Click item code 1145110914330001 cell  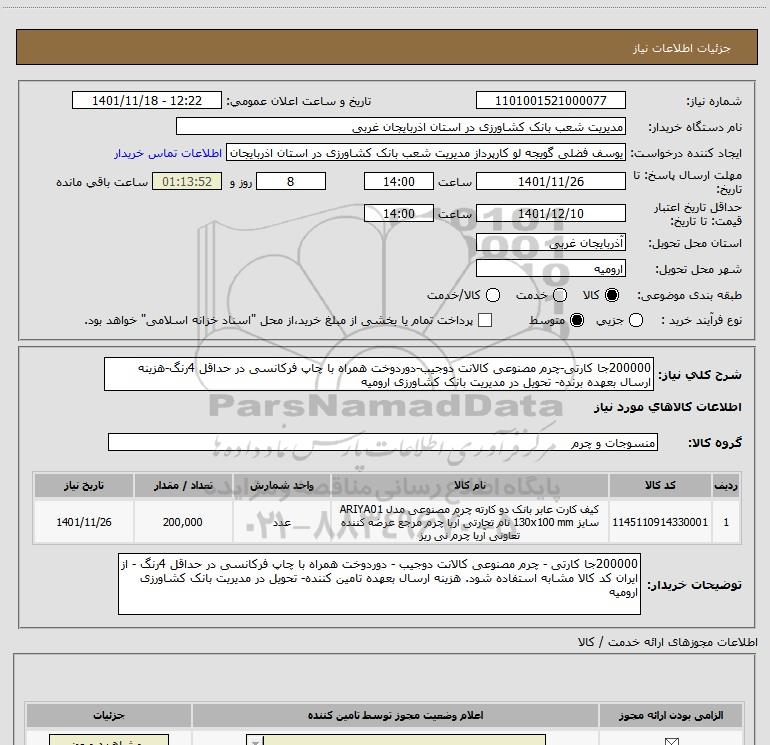tap(660, 522)
